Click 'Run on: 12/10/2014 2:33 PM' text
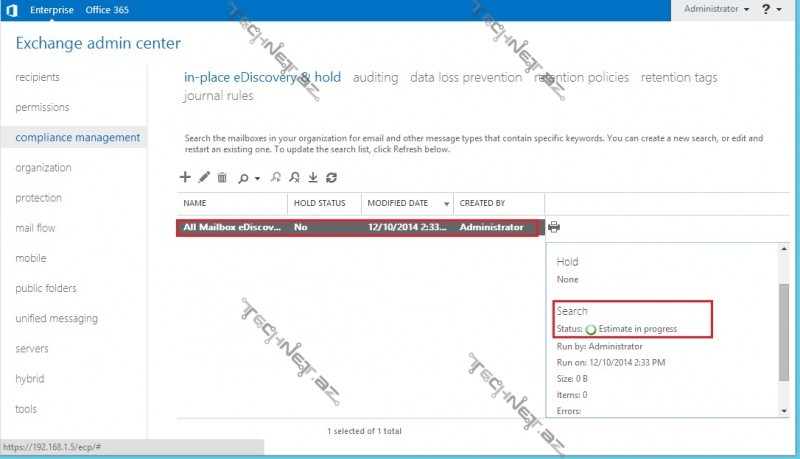The image size is (800, 459). (611, 363)
